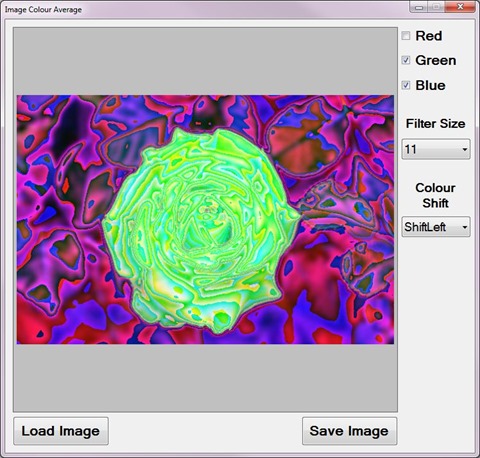Viewport: 480px width, 458px height.
Task: Close the Image Colour Average window
Action: (x=460, y=7)
